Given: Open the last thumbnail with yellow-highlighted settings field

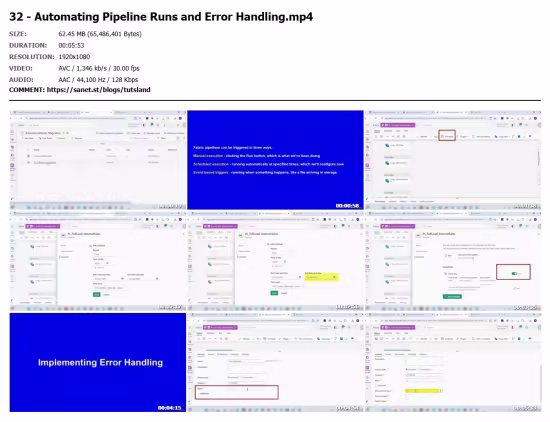Looking at the screenshot, I should (453, 363).
